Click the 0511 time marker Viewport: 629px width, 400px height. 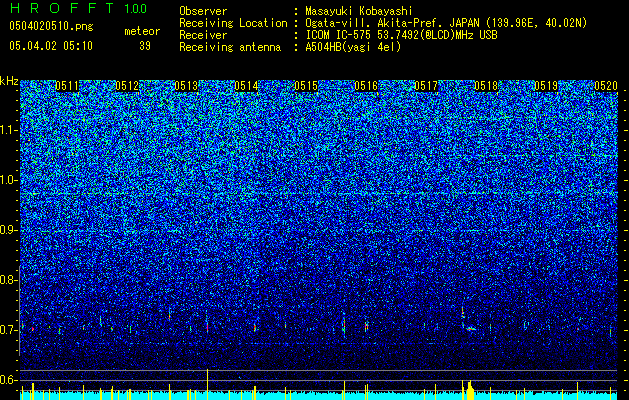(x=67, y=86)
